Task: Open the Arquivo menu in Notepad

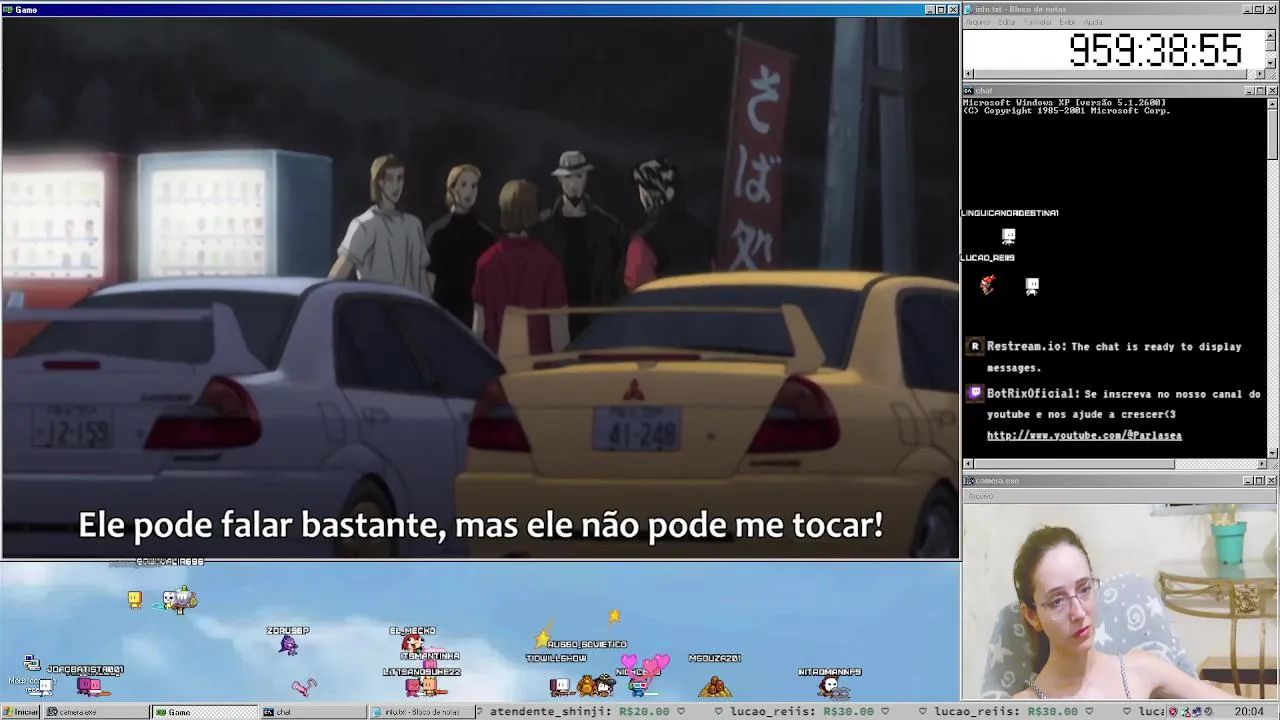Action: pos(977,22)
